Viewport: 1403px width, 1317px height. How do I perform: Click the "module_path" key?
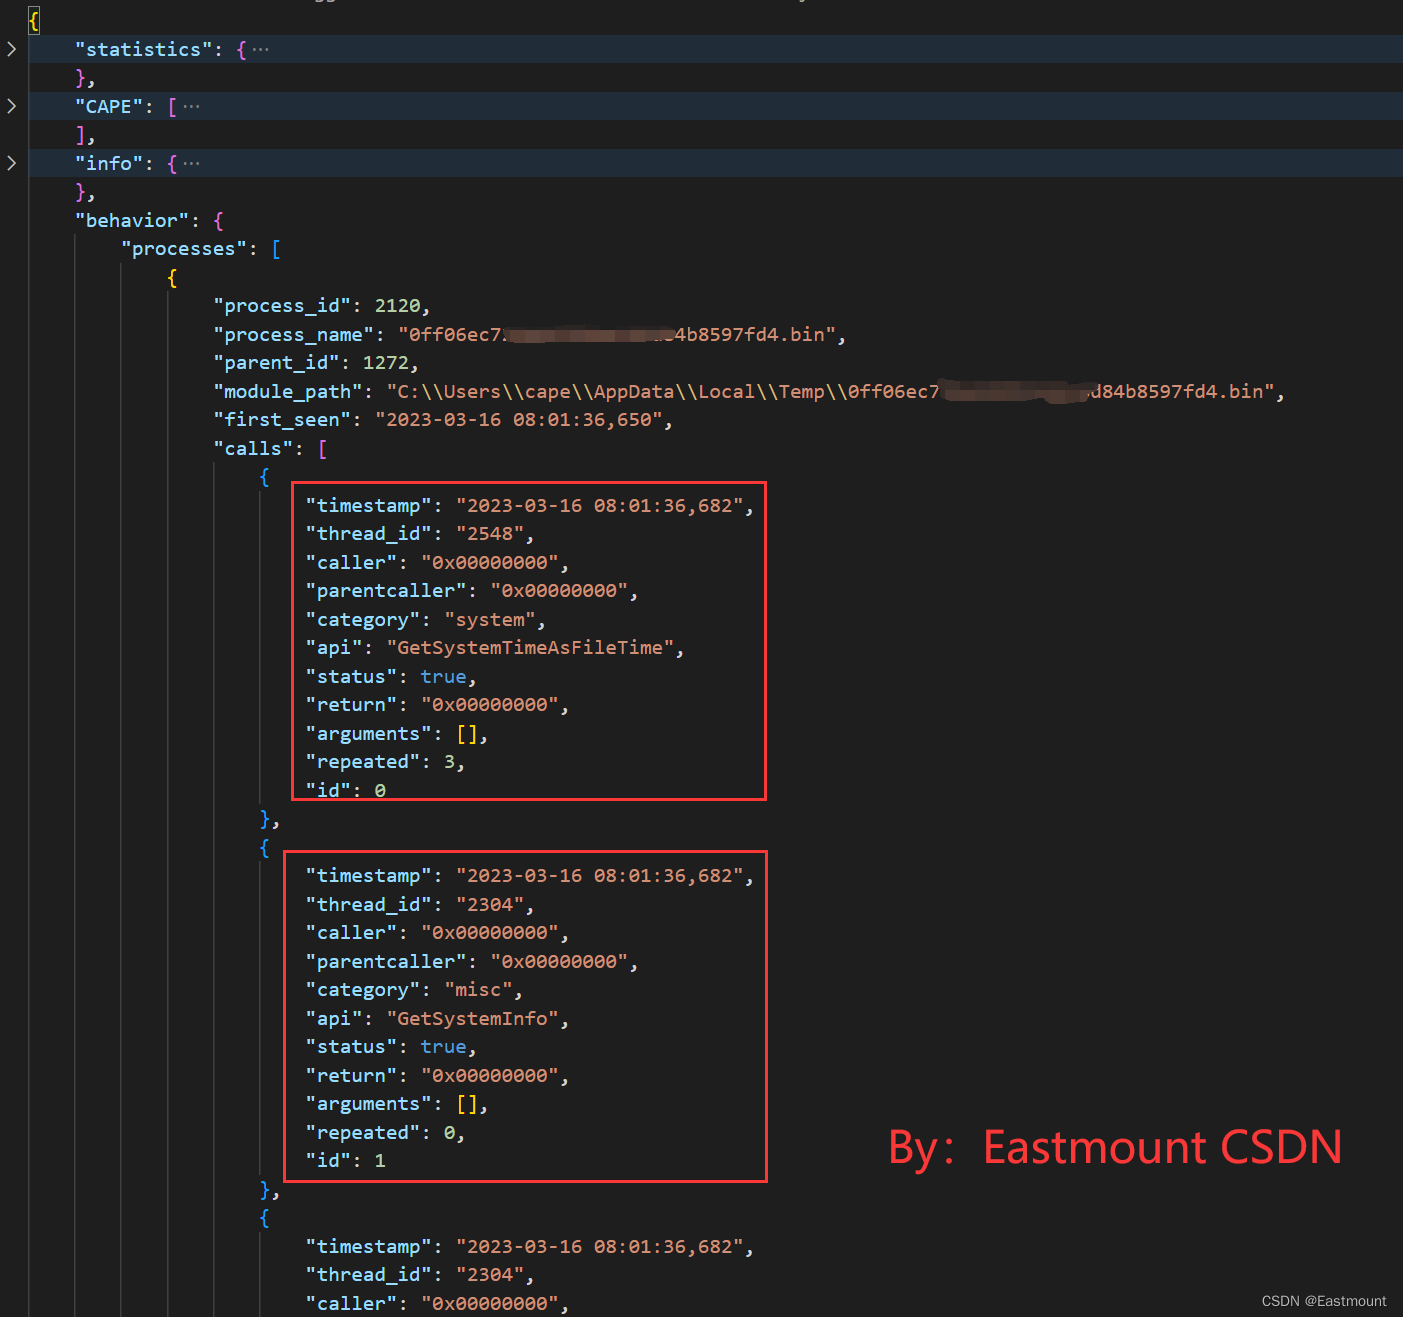click(287, 392)
